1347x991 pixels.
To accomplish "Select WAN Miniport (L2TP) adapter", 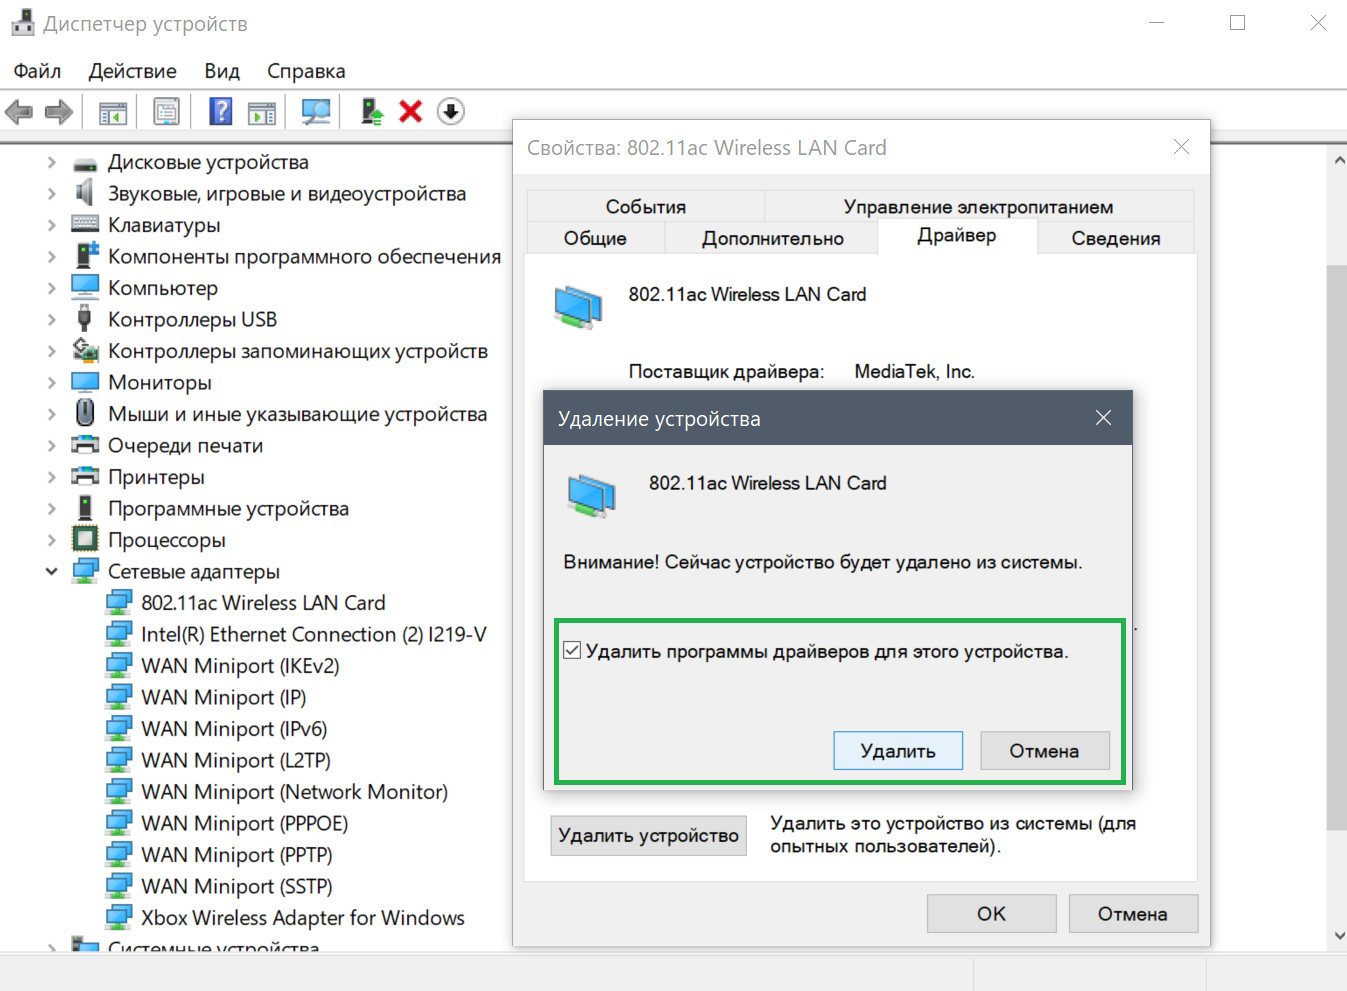I will (x=236, y=760).
